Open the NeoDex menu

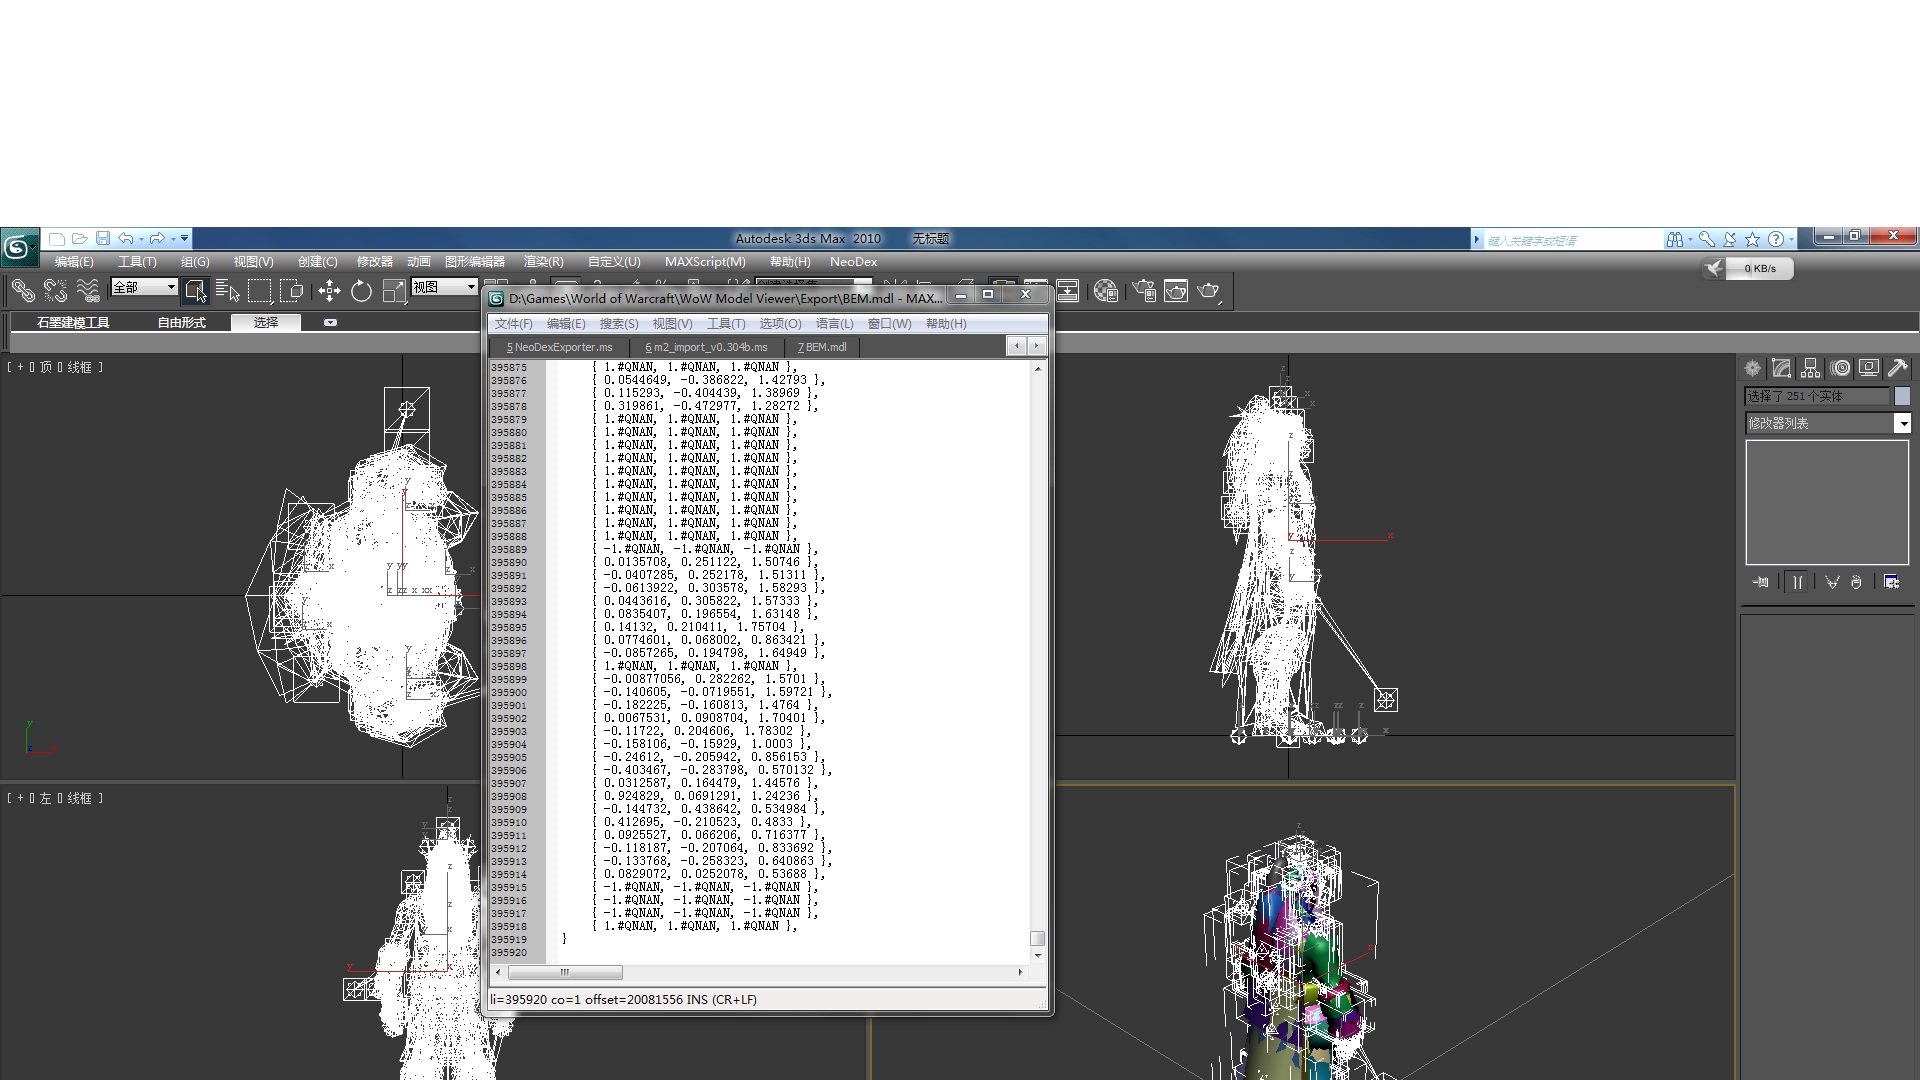pyautogui.click(x=853, y=262)
